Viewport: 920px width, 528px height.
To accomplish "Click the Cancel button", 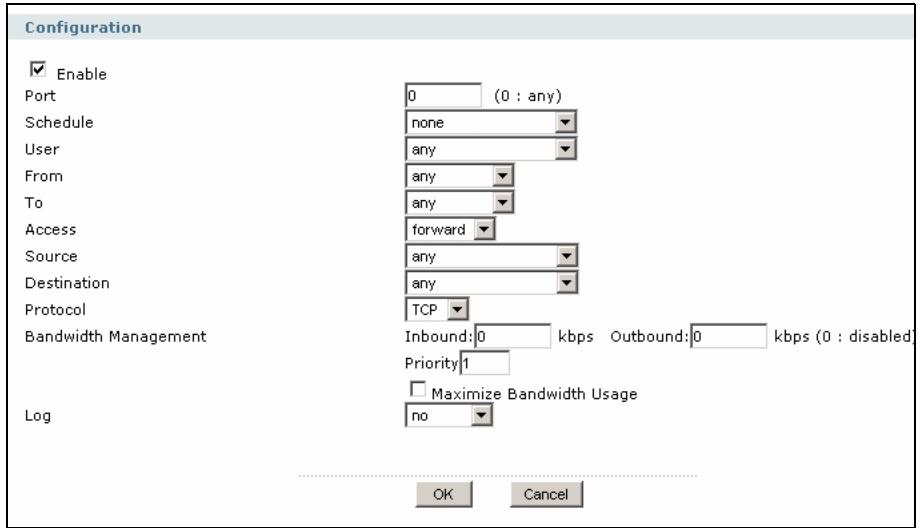I will click(x=546, y=495).
